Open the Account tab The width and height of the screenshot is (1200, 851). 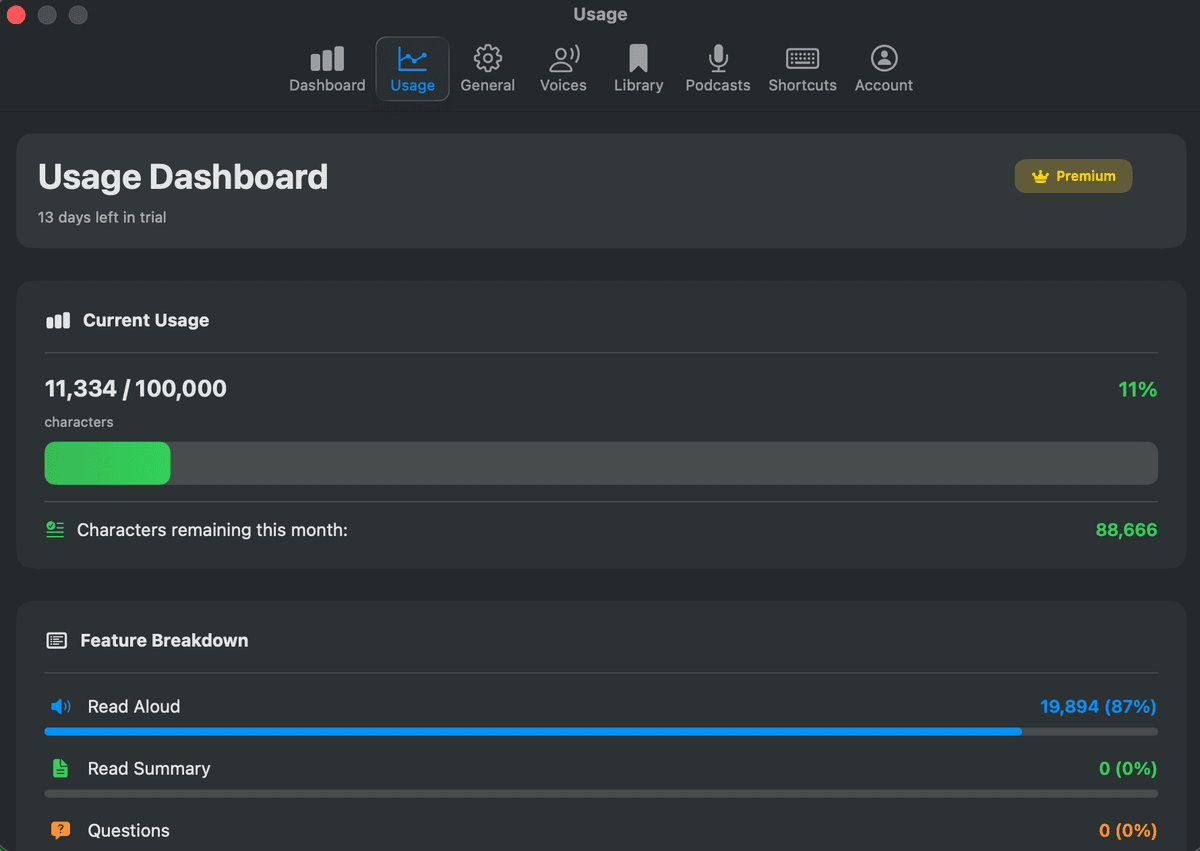883,70
